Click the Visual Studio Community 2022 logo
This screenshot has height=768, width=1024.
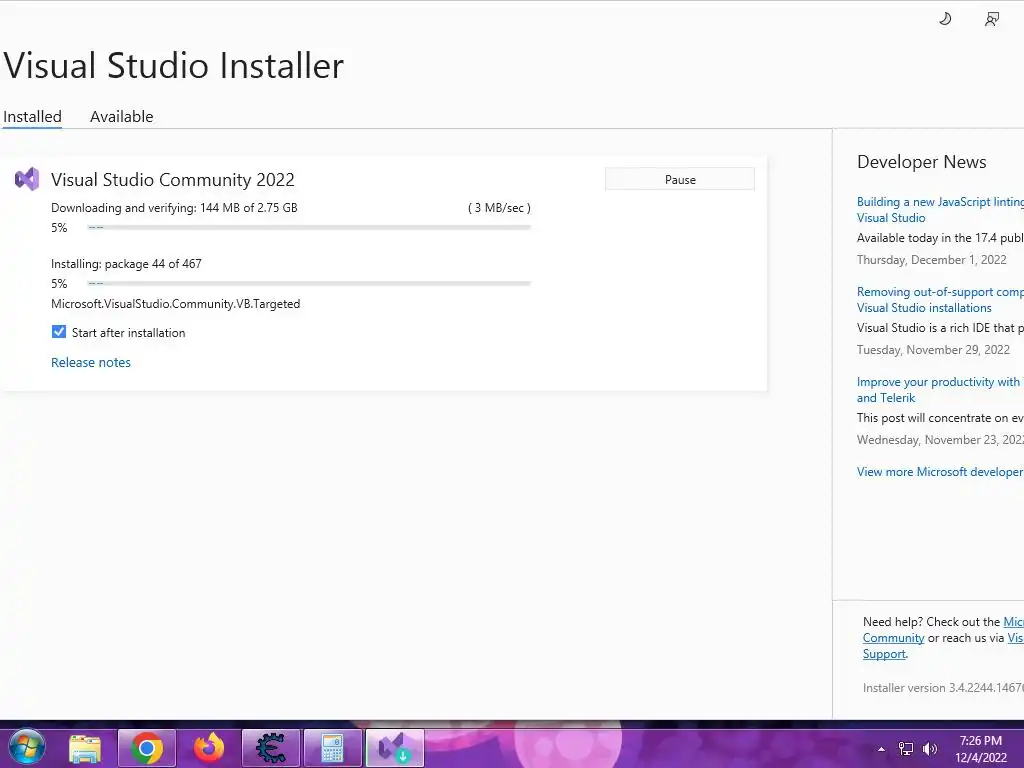pyautogui.click(x=27, y=179)
